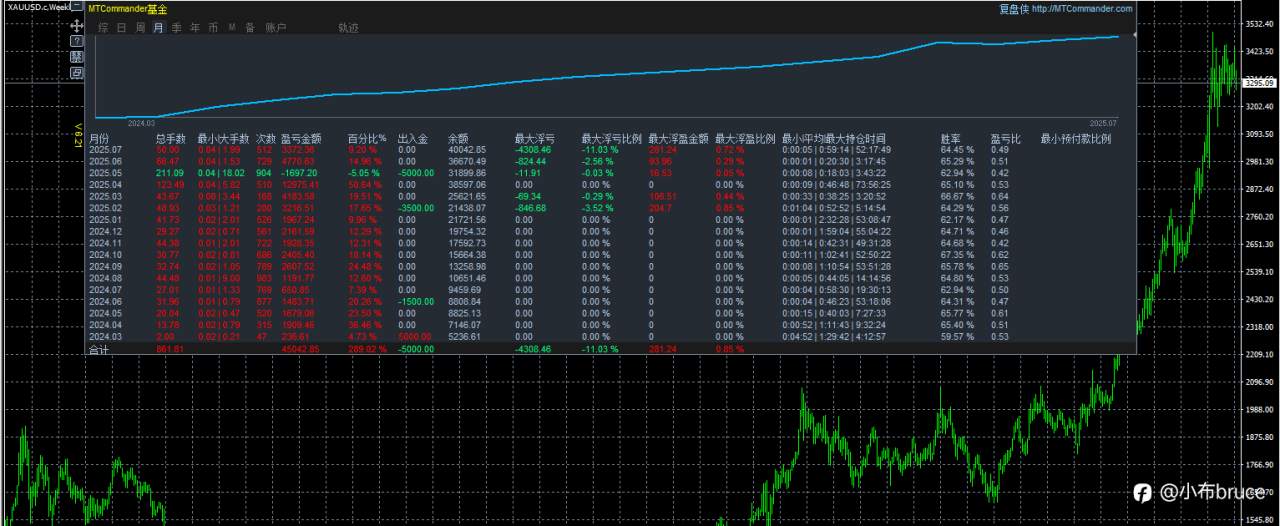Switch to the 季 quarterly tab
The width and height of the screenshot is (1280, 526).
pos(177,28)
